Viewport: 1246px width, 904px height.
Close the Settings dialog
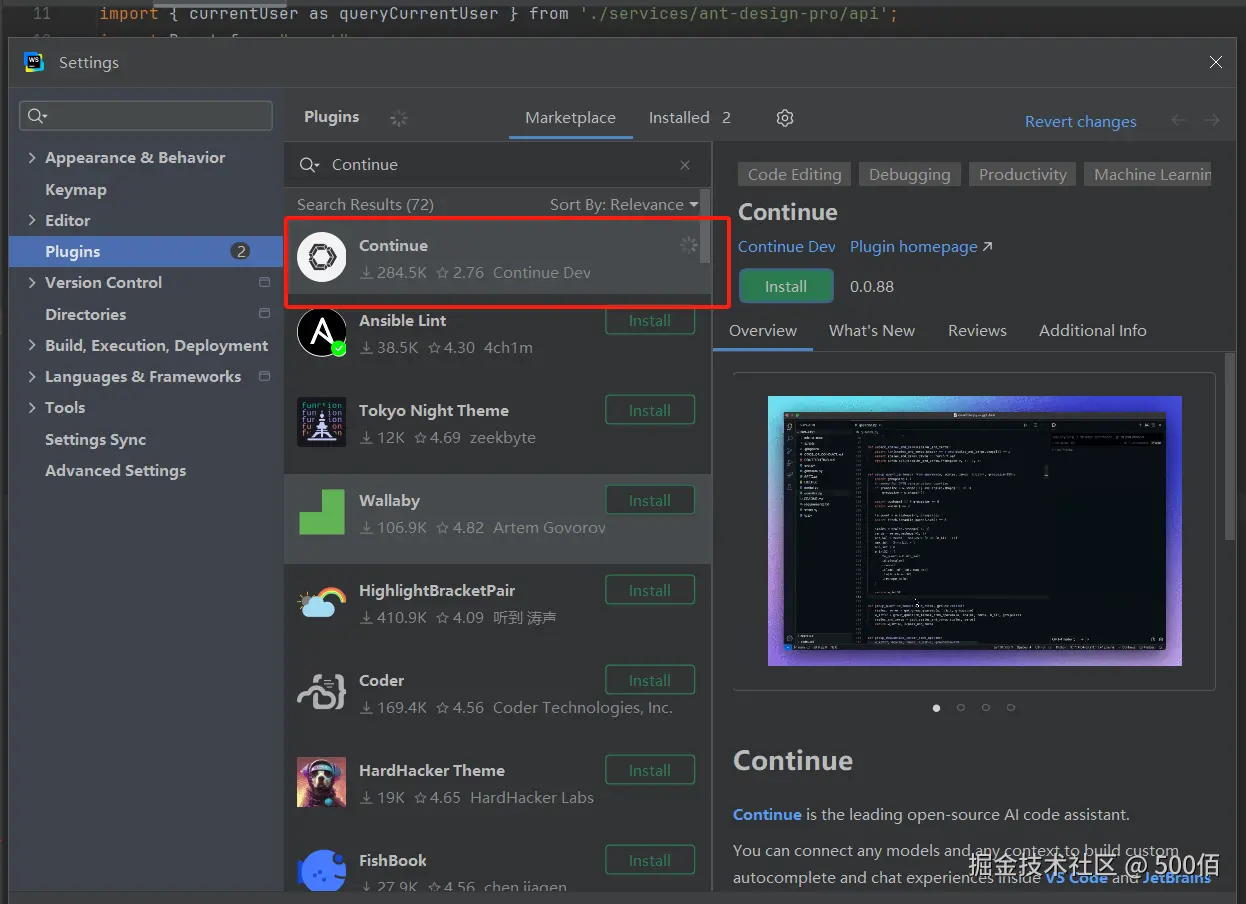coord(1216,62)
